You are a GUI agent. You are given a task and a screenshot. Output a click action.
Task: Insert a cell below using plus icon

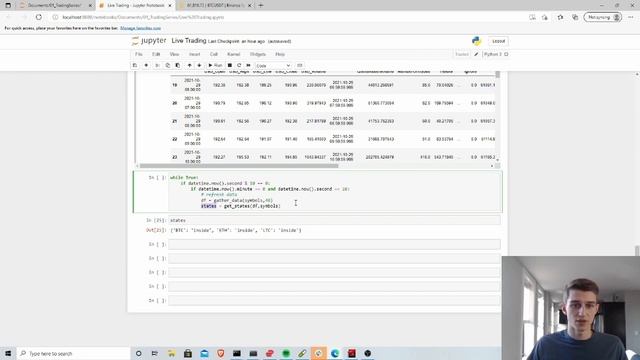tap(146, 65)
